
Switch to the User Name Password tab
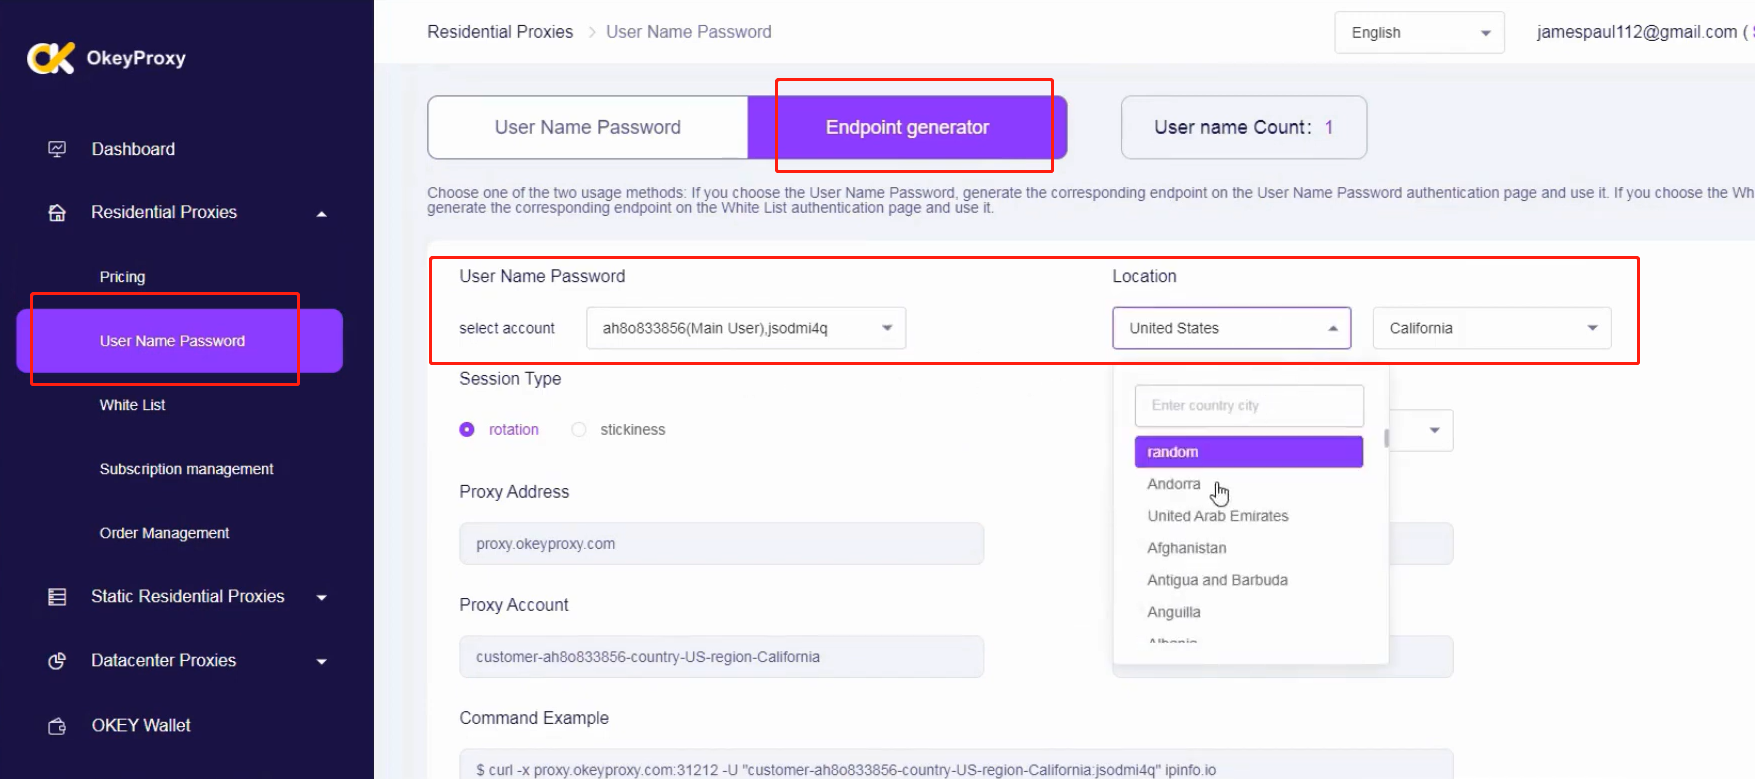pyautogui.click(x=587, y=127)
